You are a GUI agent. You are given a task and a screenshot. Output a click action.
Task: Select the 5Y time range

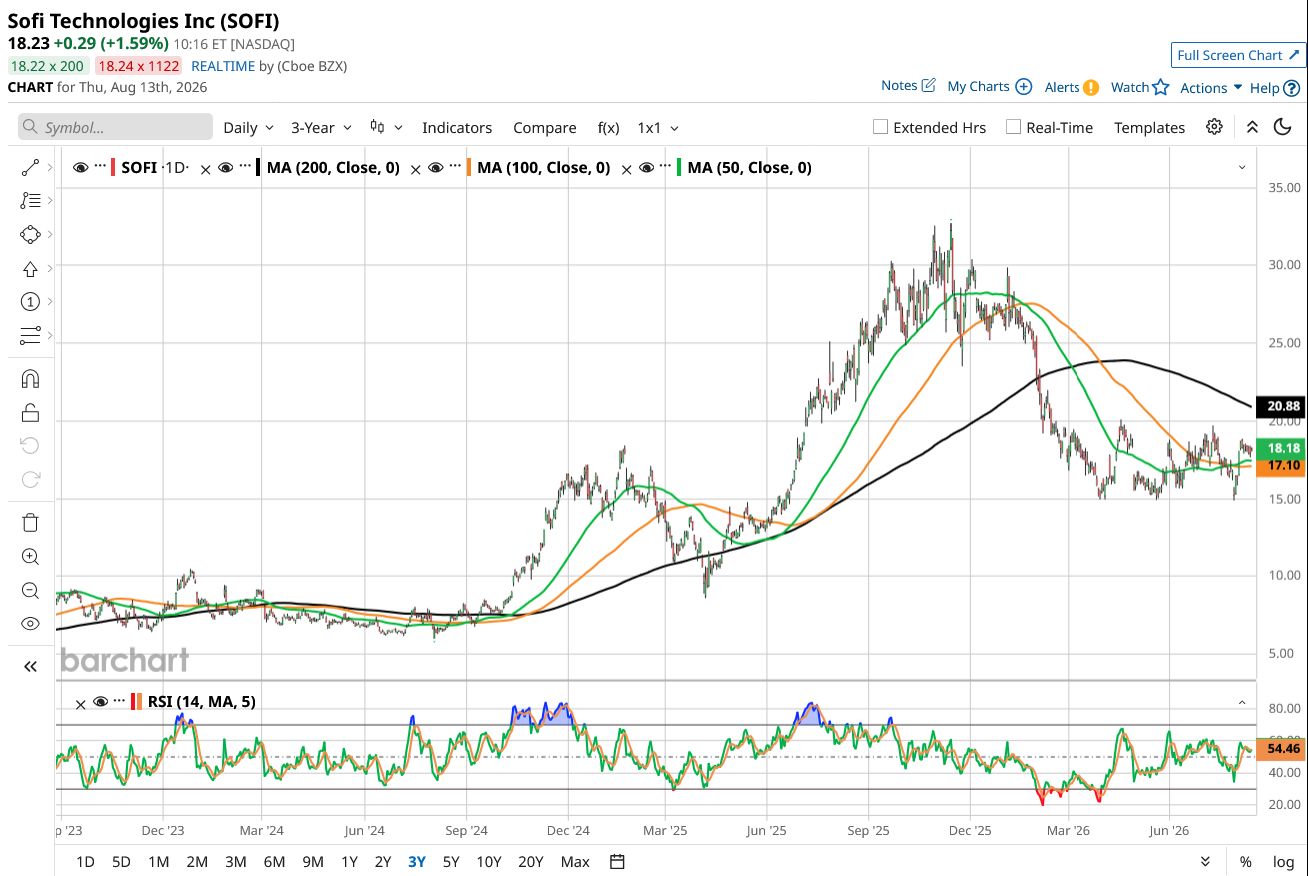[451, 862]
